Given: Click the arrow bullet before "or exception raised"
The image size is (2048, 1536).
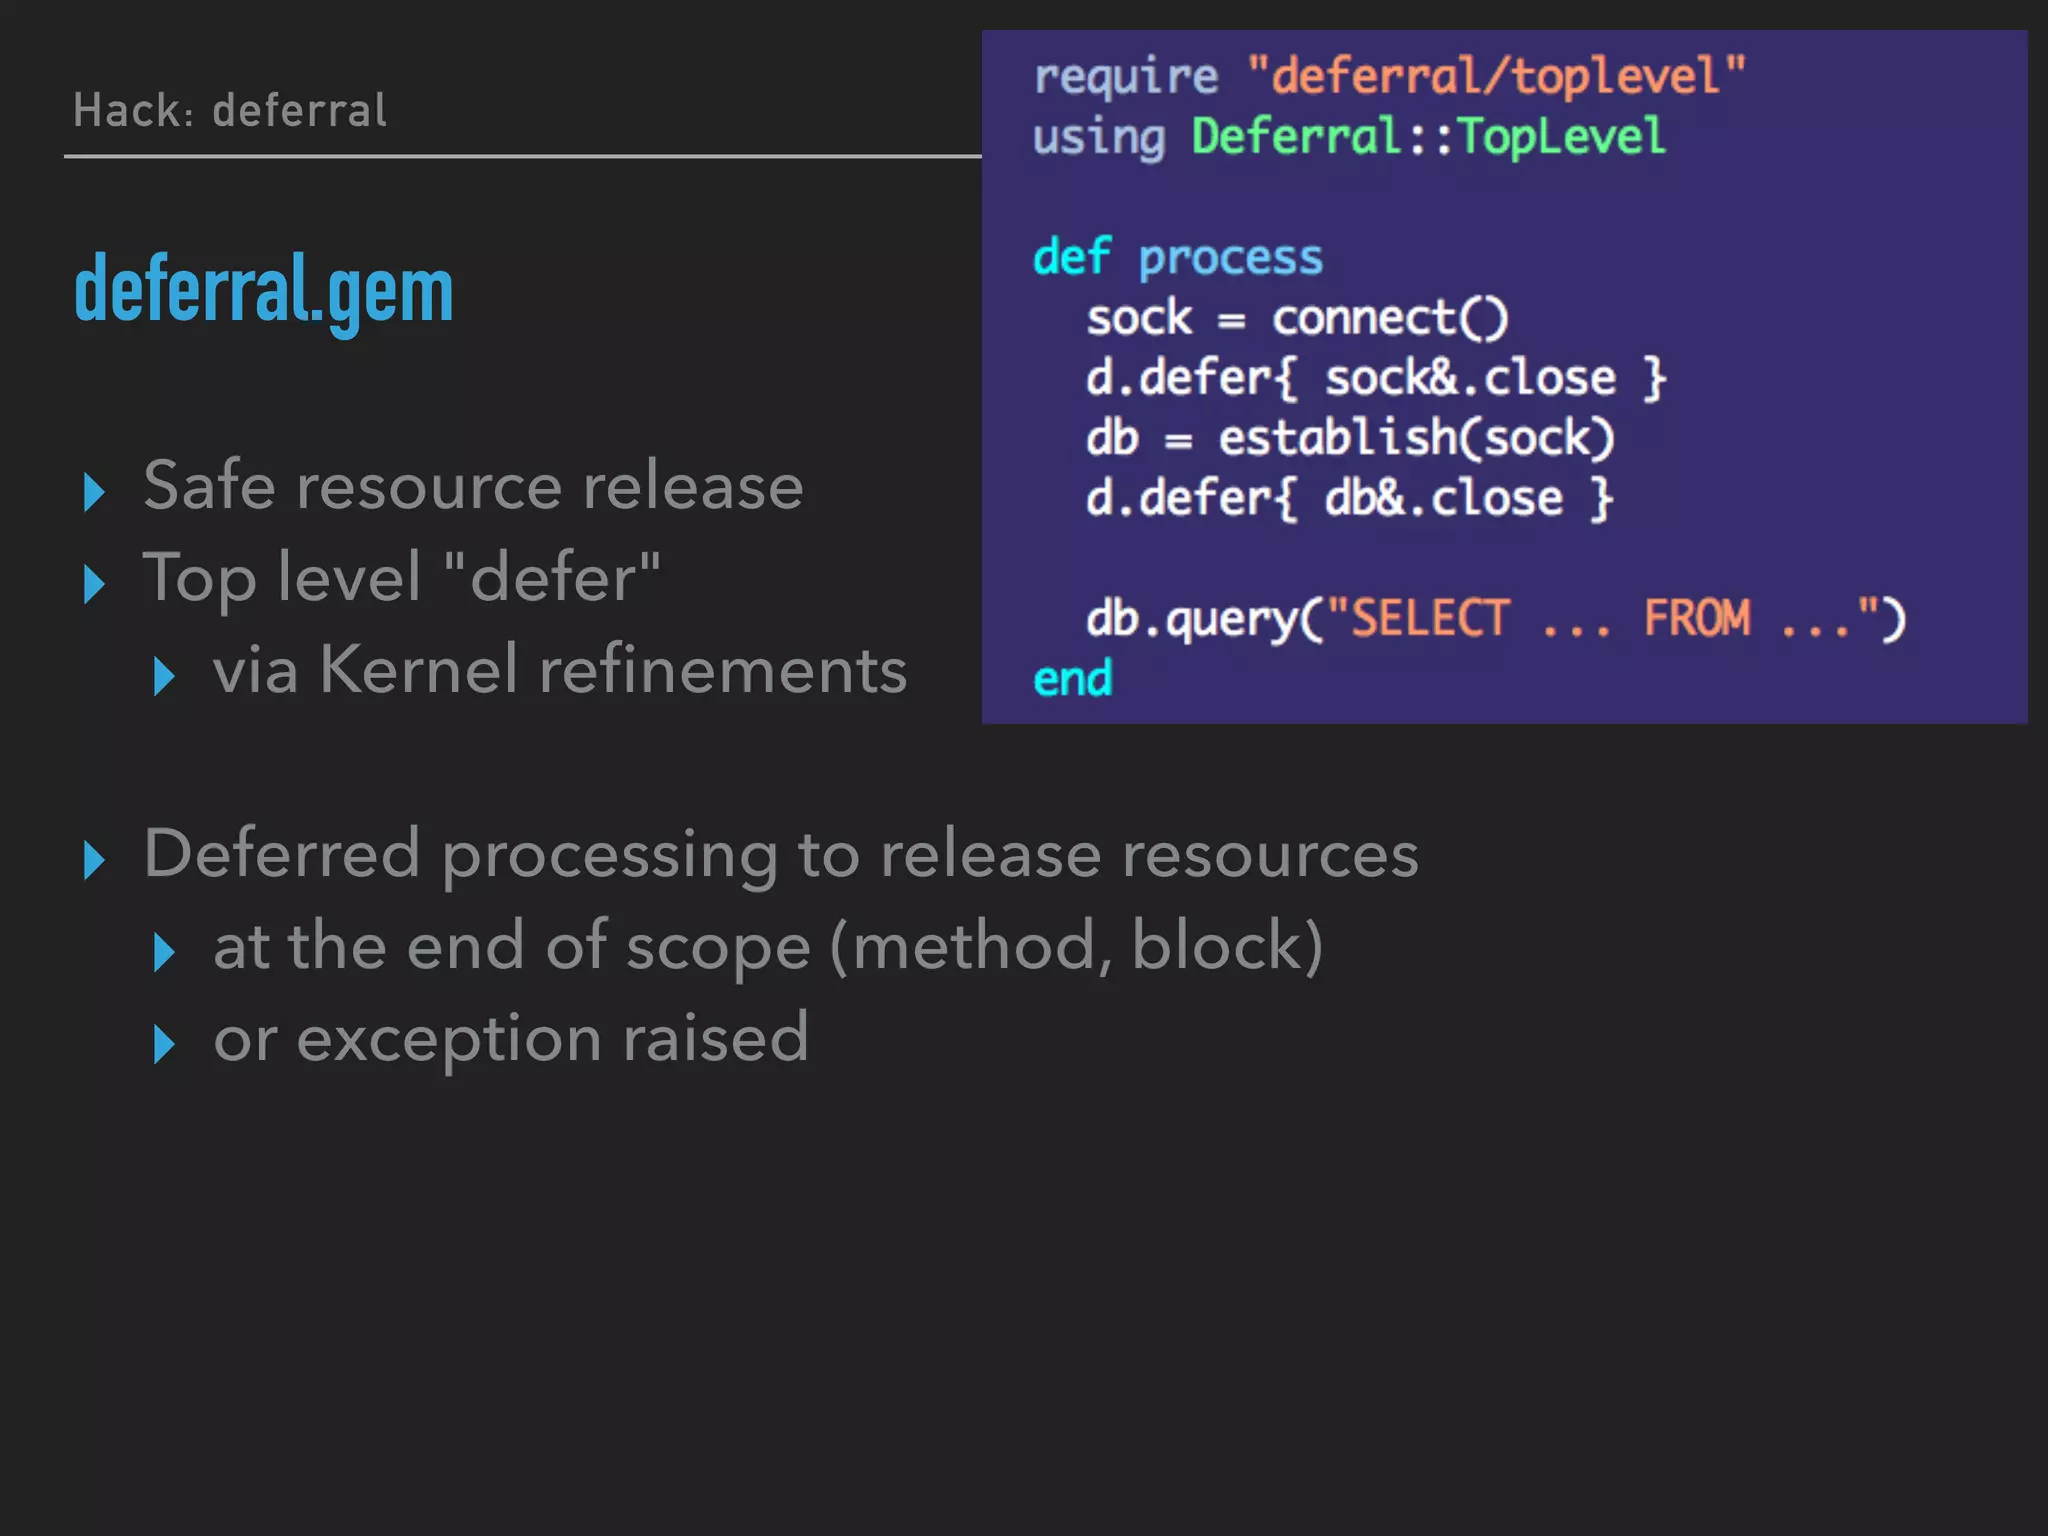Looking at the screenshot, I should [165, 1044].
